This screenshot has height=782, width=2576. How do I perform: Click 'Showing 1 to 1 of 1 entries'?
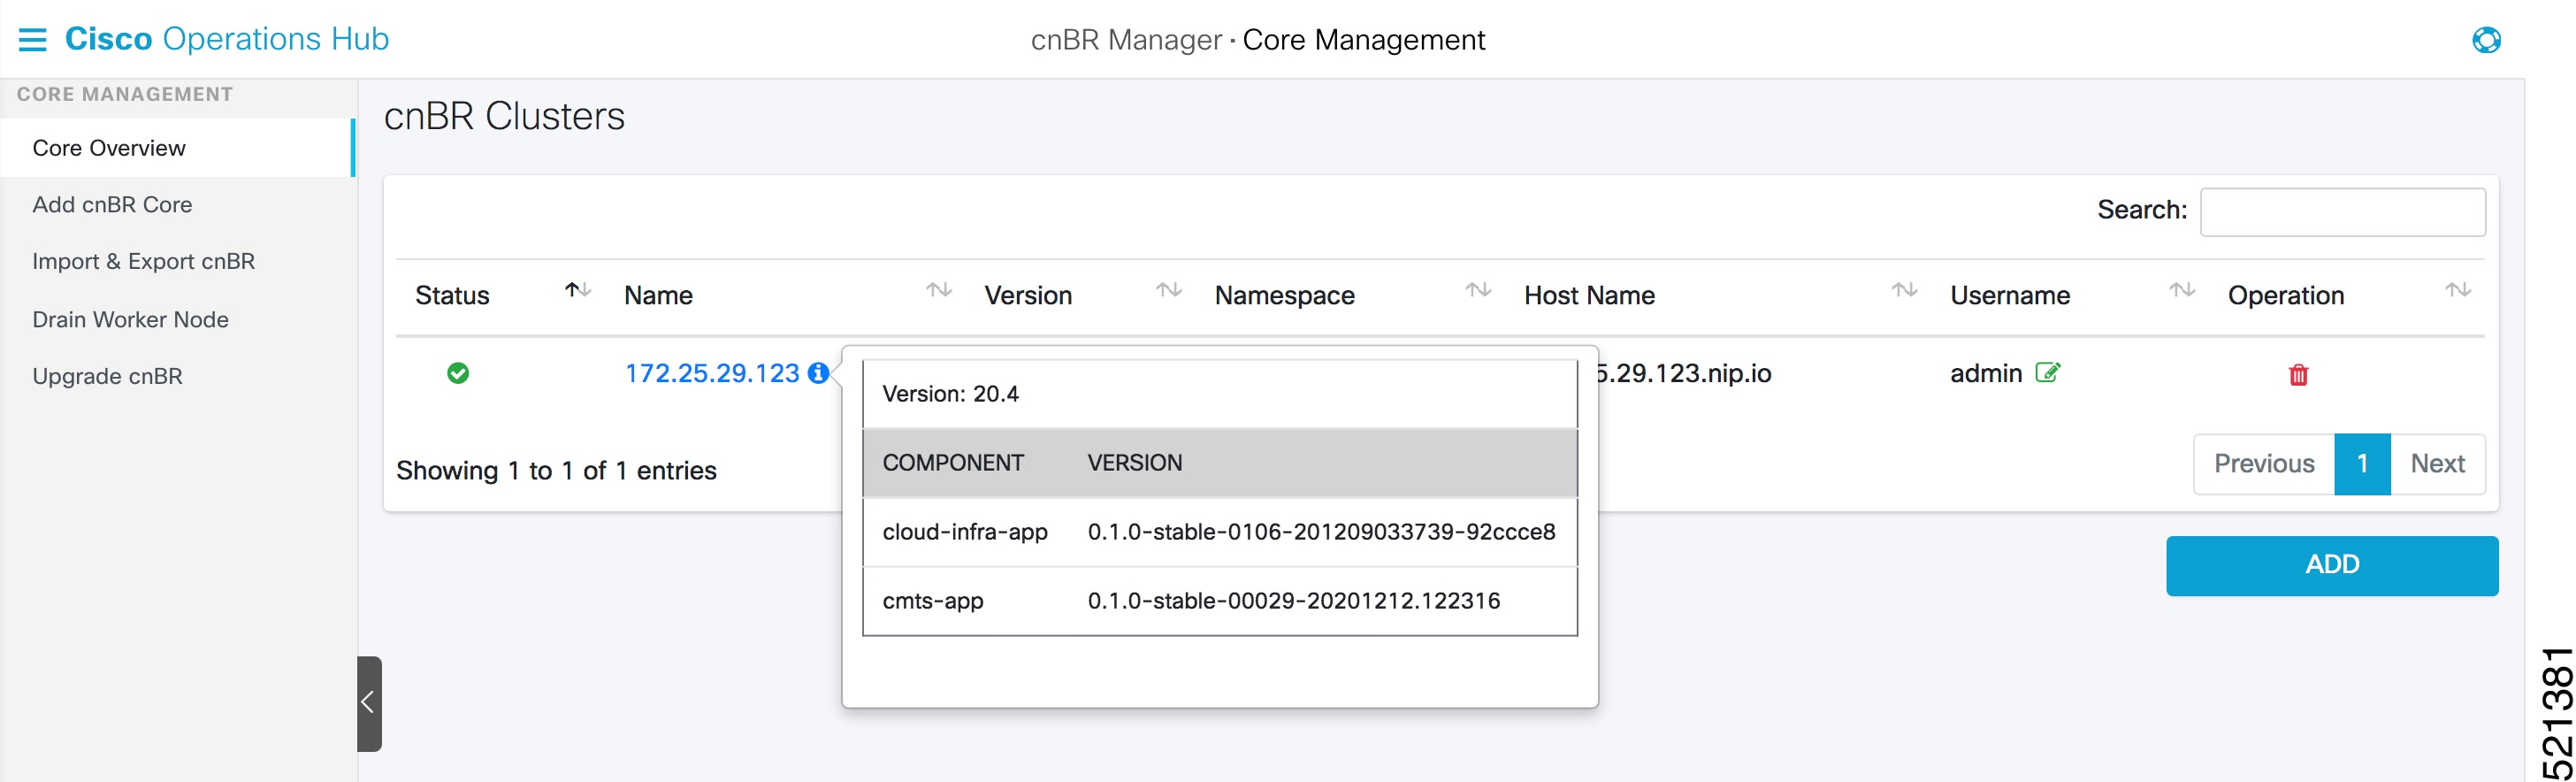pos(556,471)
